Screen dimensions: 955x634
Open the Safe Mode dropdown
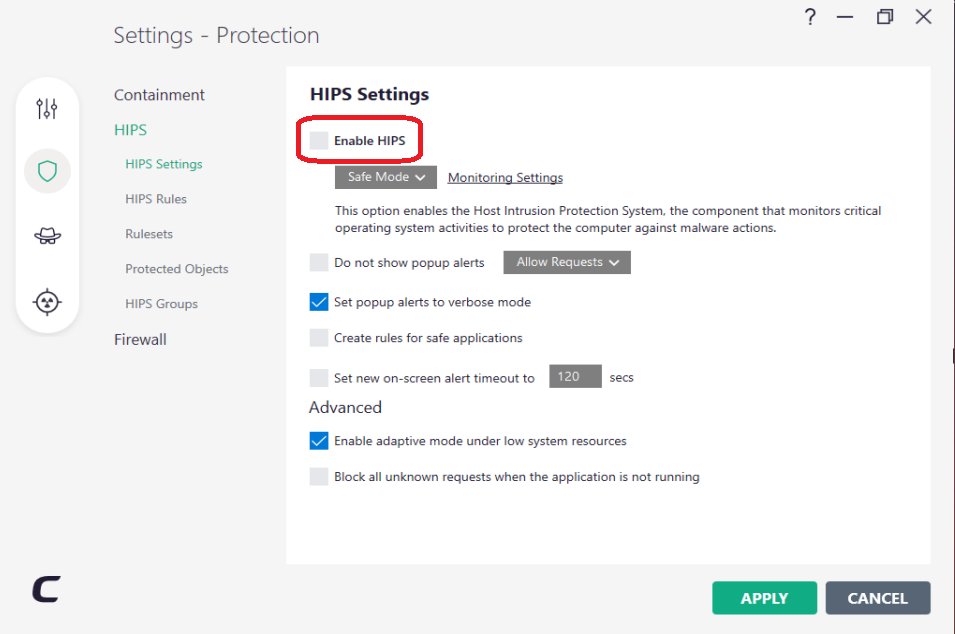(386, 177)
